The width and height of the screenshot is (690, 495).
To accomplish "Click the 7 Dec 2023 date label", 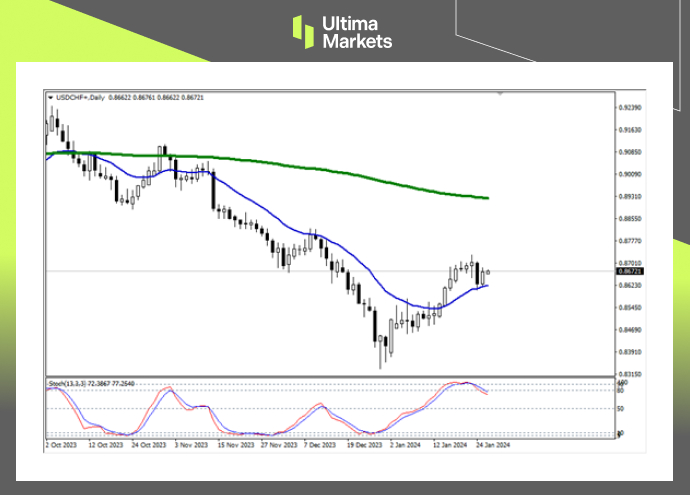I will pyautogui.click(x=320, y=444).
